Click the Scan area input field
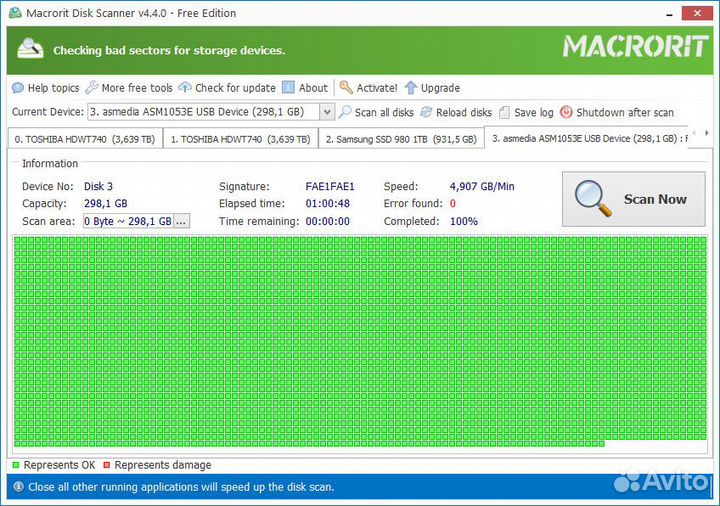720x506 pixels. click(x=127, y=221)
